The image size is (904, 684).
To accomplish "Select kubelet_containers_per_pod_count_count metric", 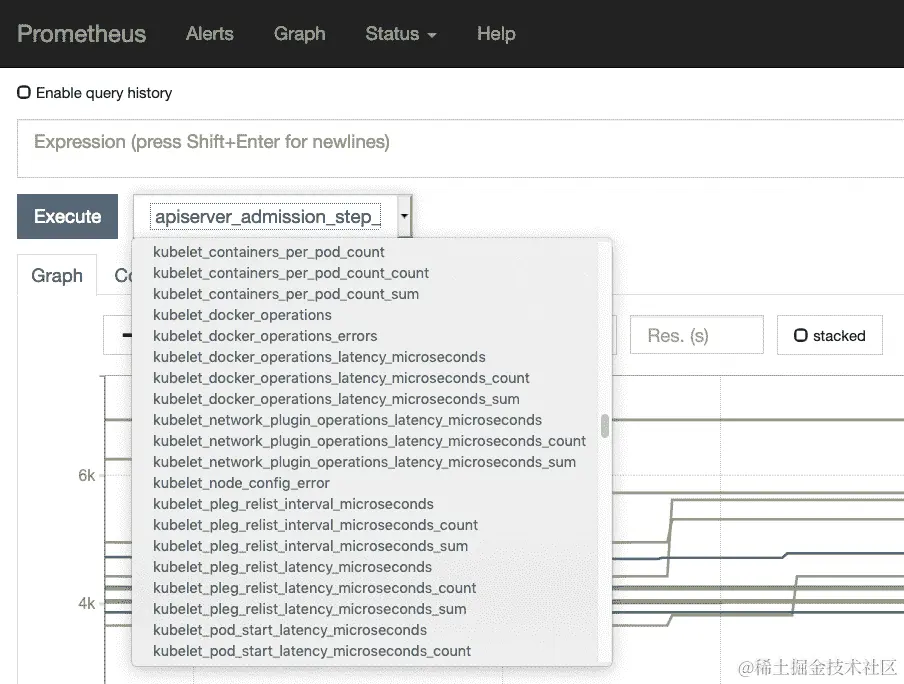I will coord(291,273).
